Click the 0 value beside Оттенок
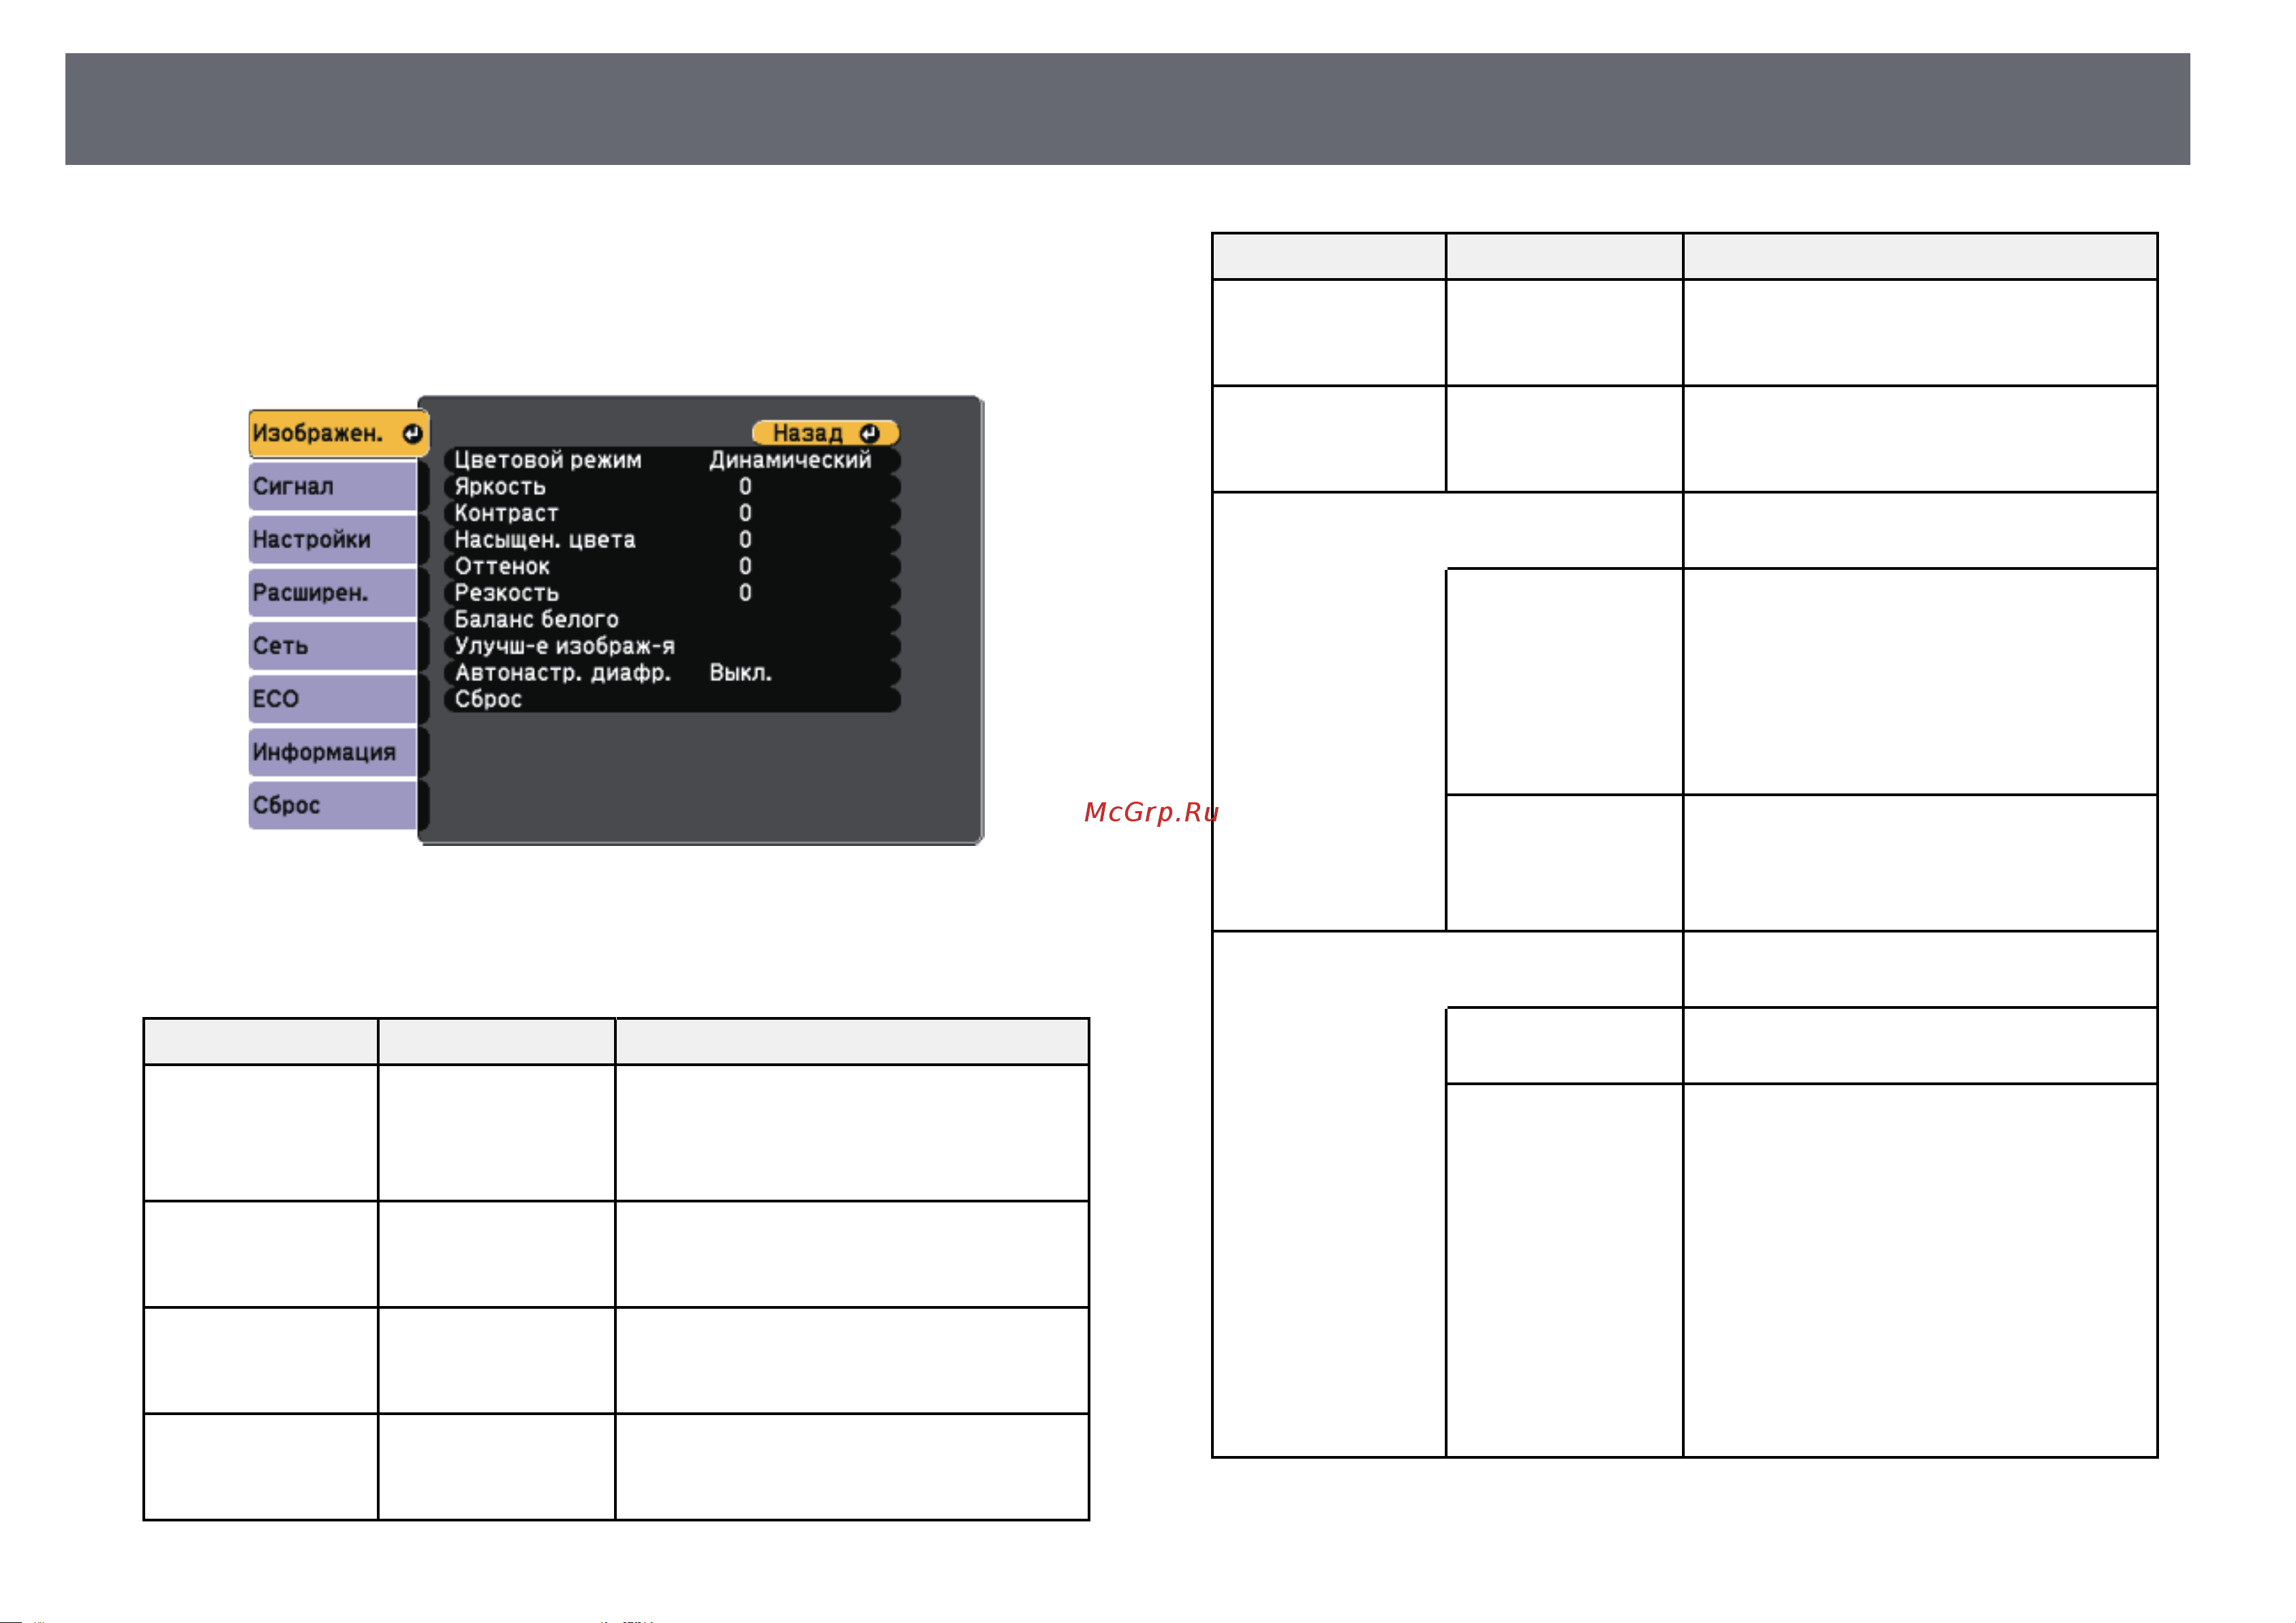The width and height of the screenshot is (2296, 1623). coord(745,566)
